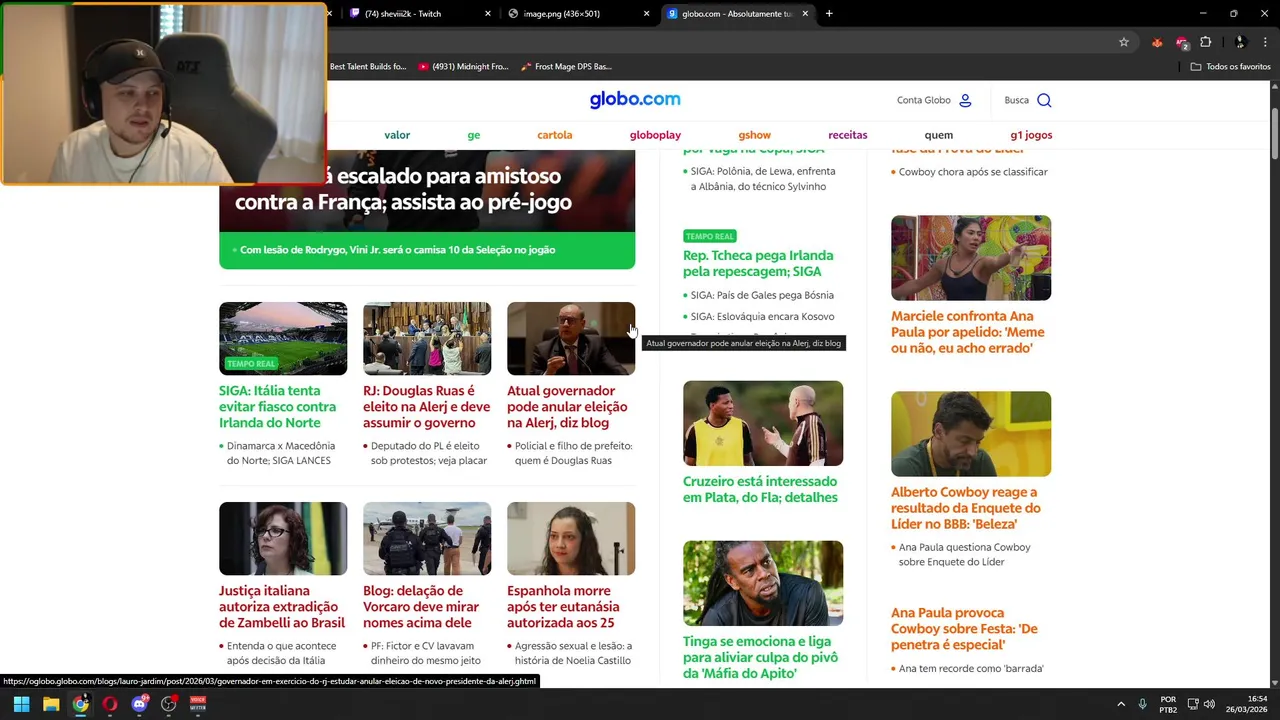The image size is (1280, 720).
Task: Open the cartola menu item
Action: 555,135
